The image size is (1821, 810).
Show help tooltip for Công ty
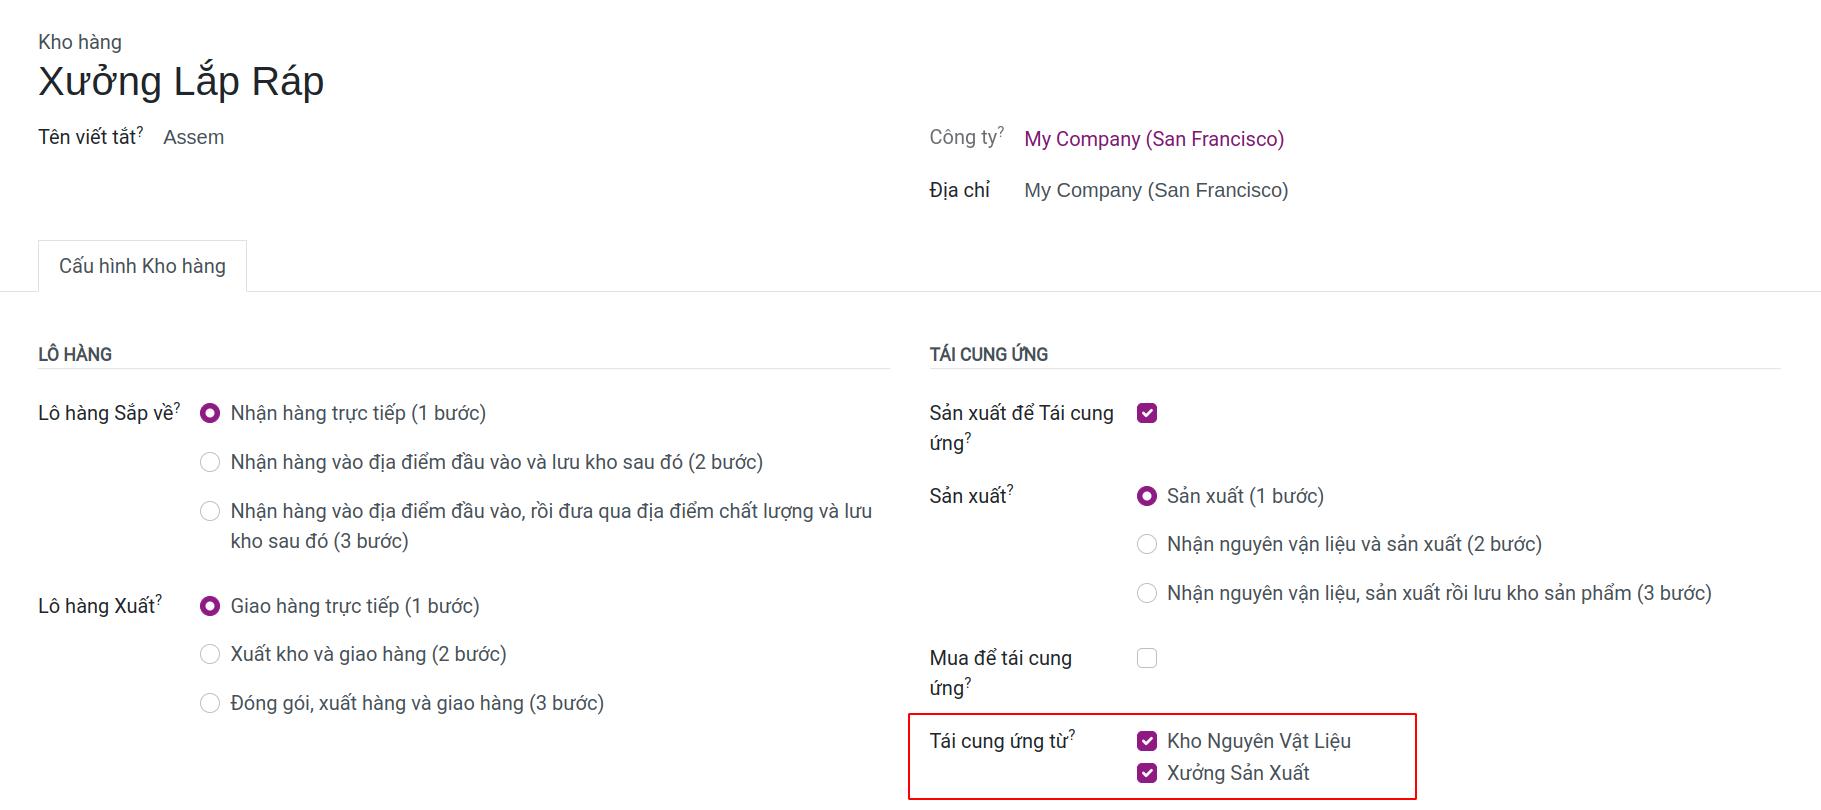click(x=1001, y=131)
